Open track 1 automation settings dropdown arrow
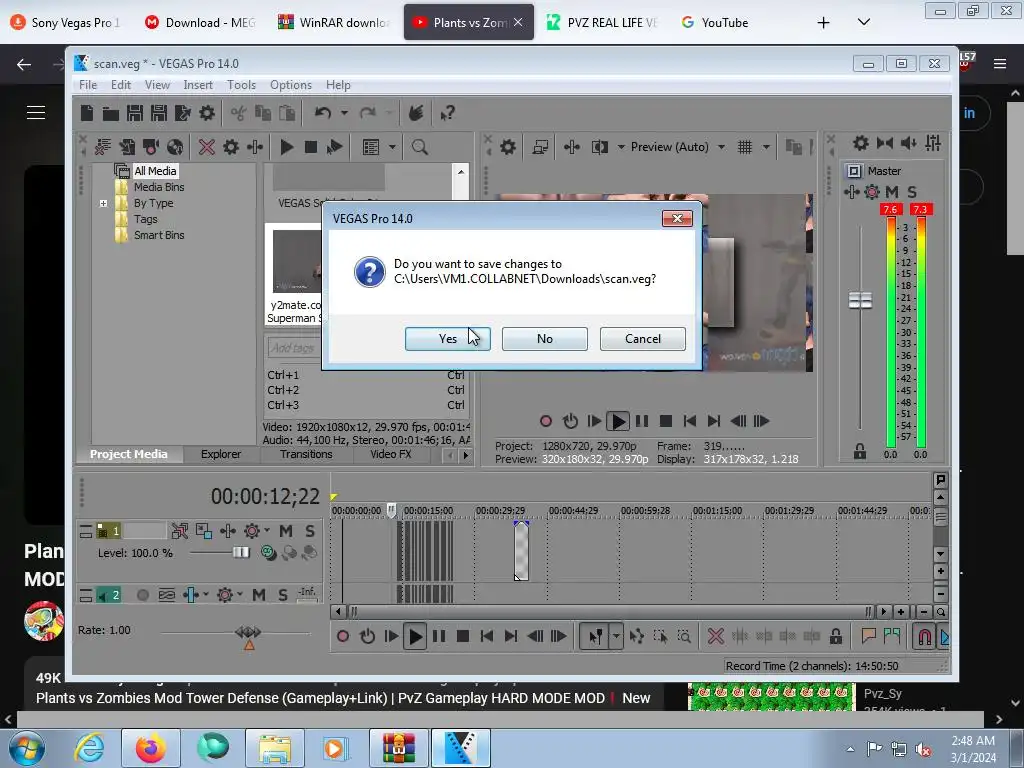The width and height of the screenshot is (1024, 768). click(x=266, y=530)
